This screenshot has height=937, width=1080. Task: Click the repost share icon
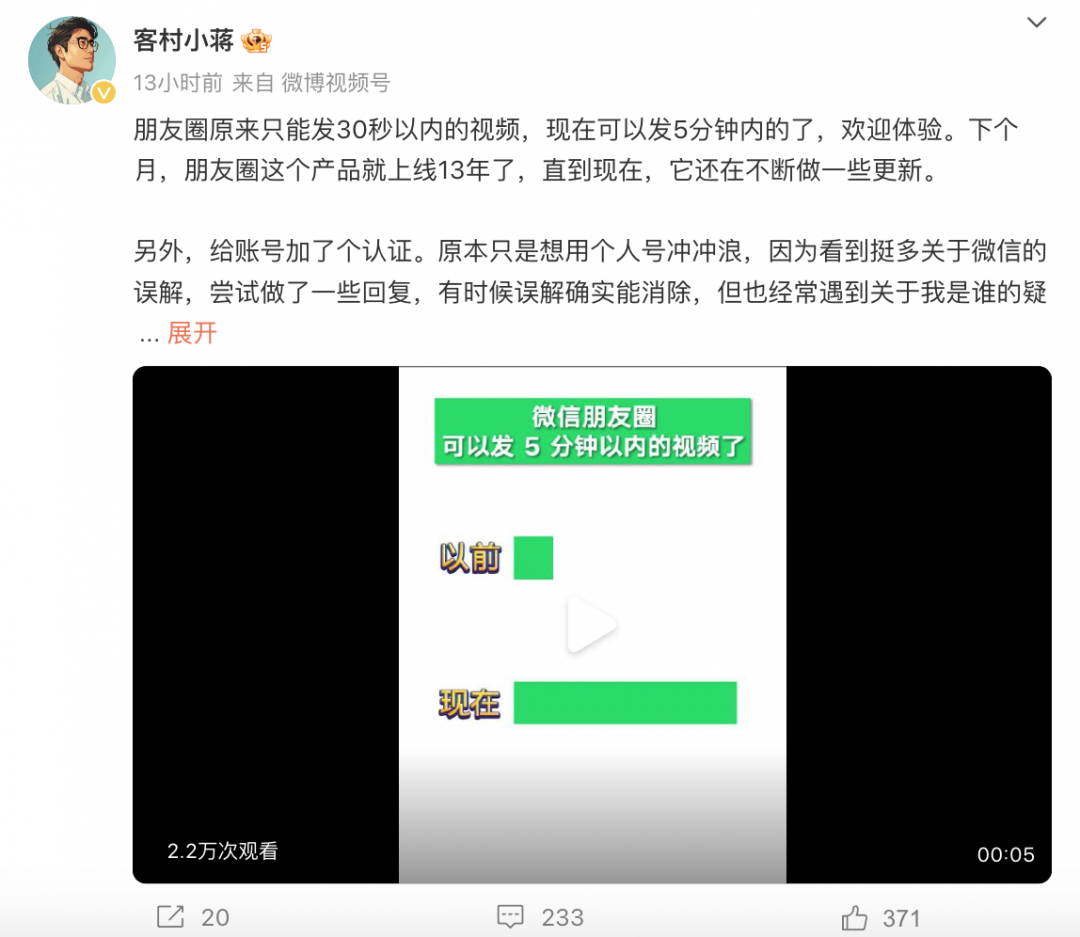tap(170, 917)
